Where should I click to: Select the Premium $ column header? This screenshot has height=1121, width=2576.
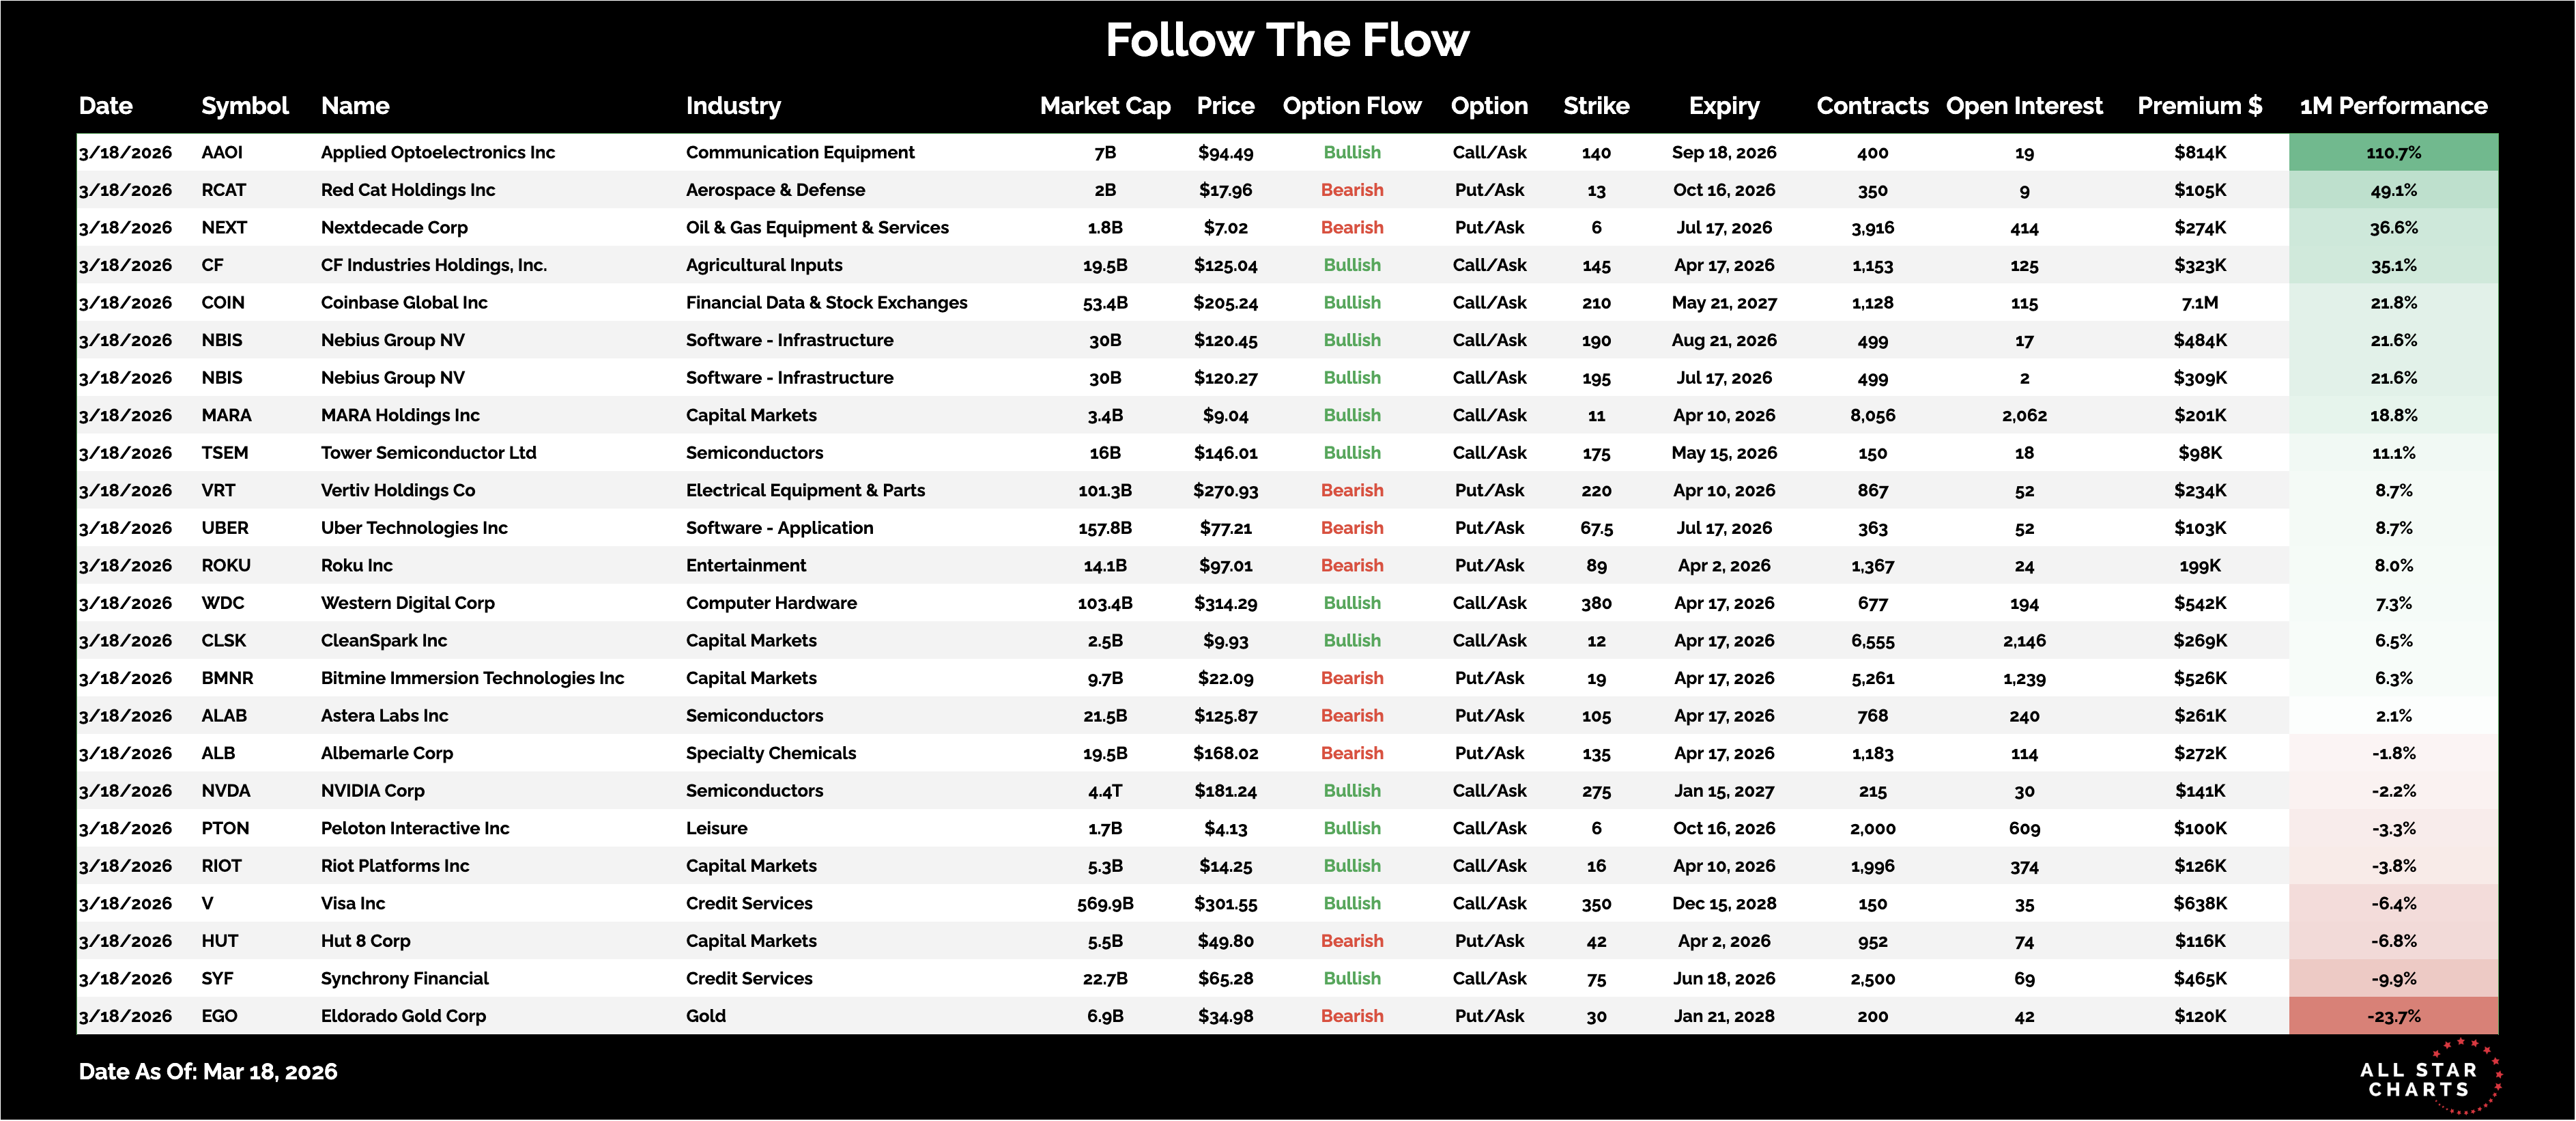[x=2199, y=106]
